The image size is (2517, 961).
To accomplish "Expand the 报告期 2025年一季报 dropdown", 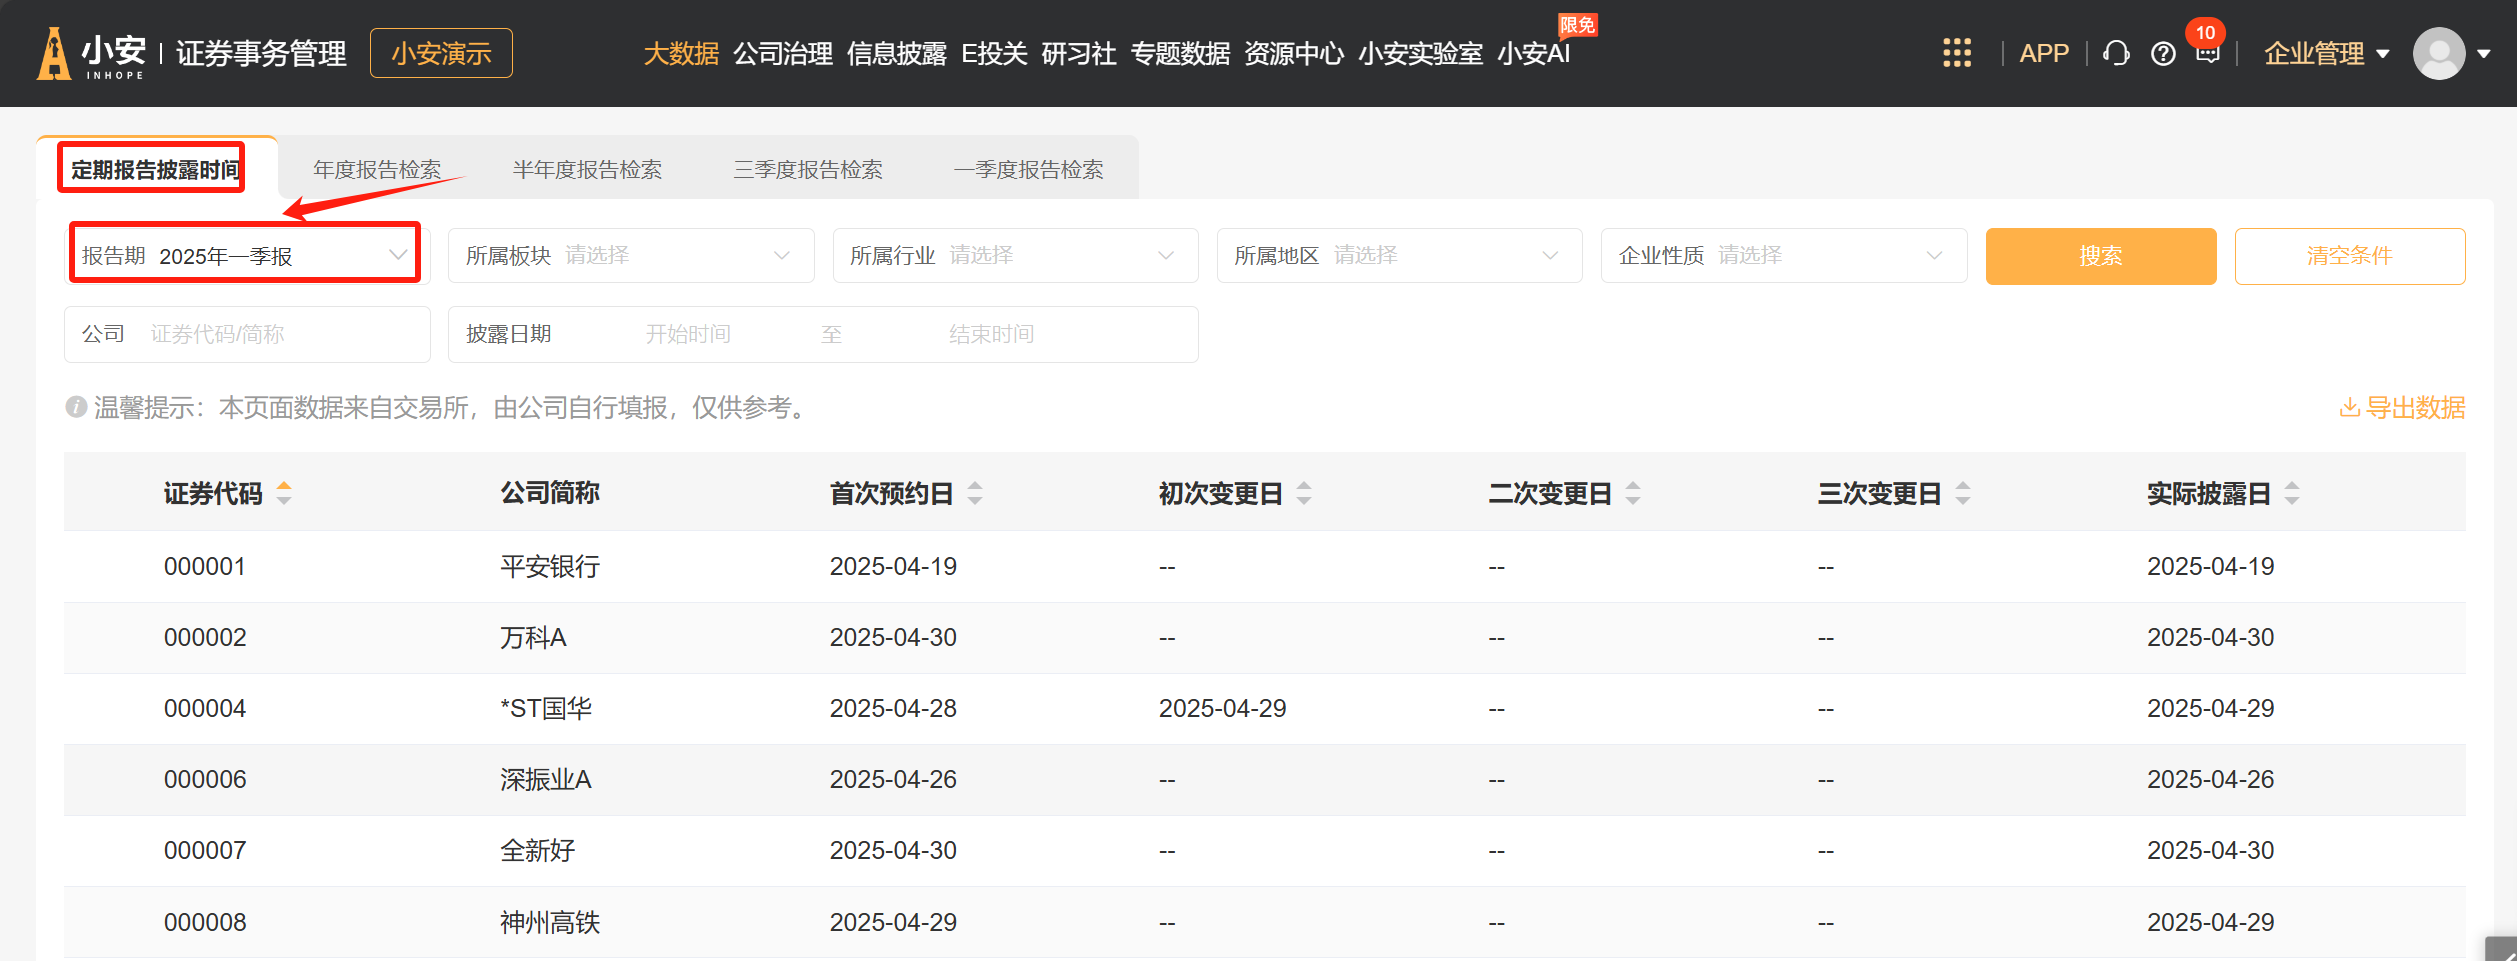I will [x=246, y=256].
